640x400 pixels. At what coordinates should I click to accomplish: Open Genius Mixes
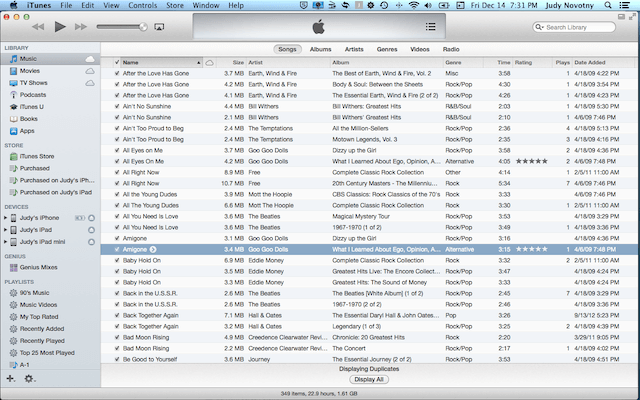(x=38, y=267)
